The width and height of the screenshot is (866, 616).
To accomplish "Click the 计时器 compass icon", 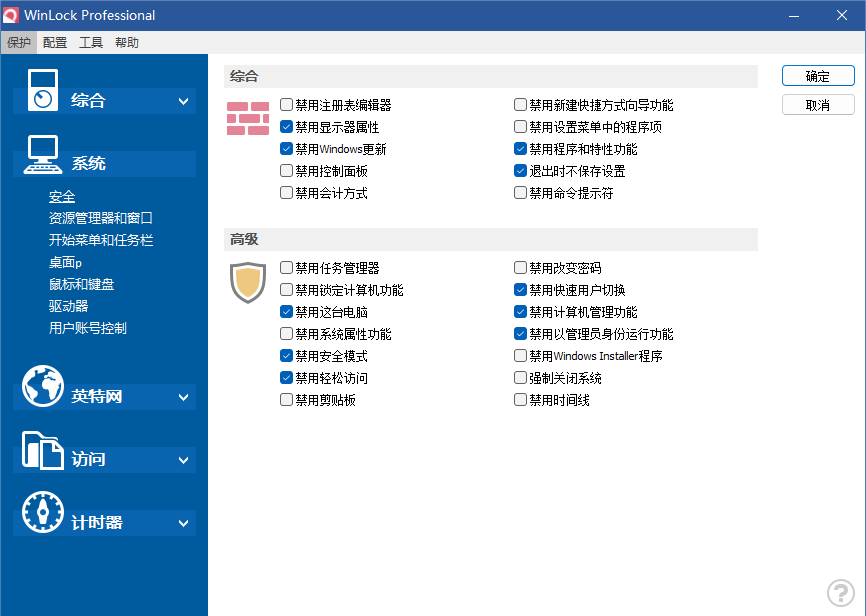I will coord(43,512).
